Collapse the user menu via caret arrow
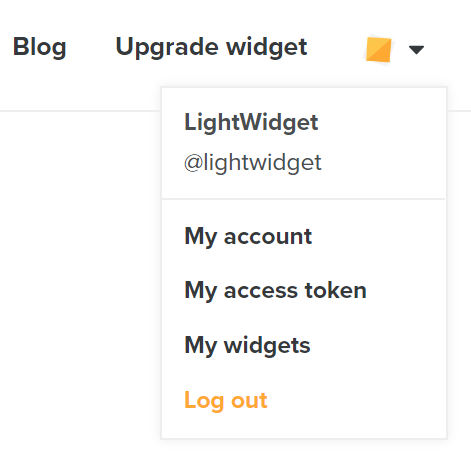Viewport: 471px width, 461px height. click(x=416, y=50)
